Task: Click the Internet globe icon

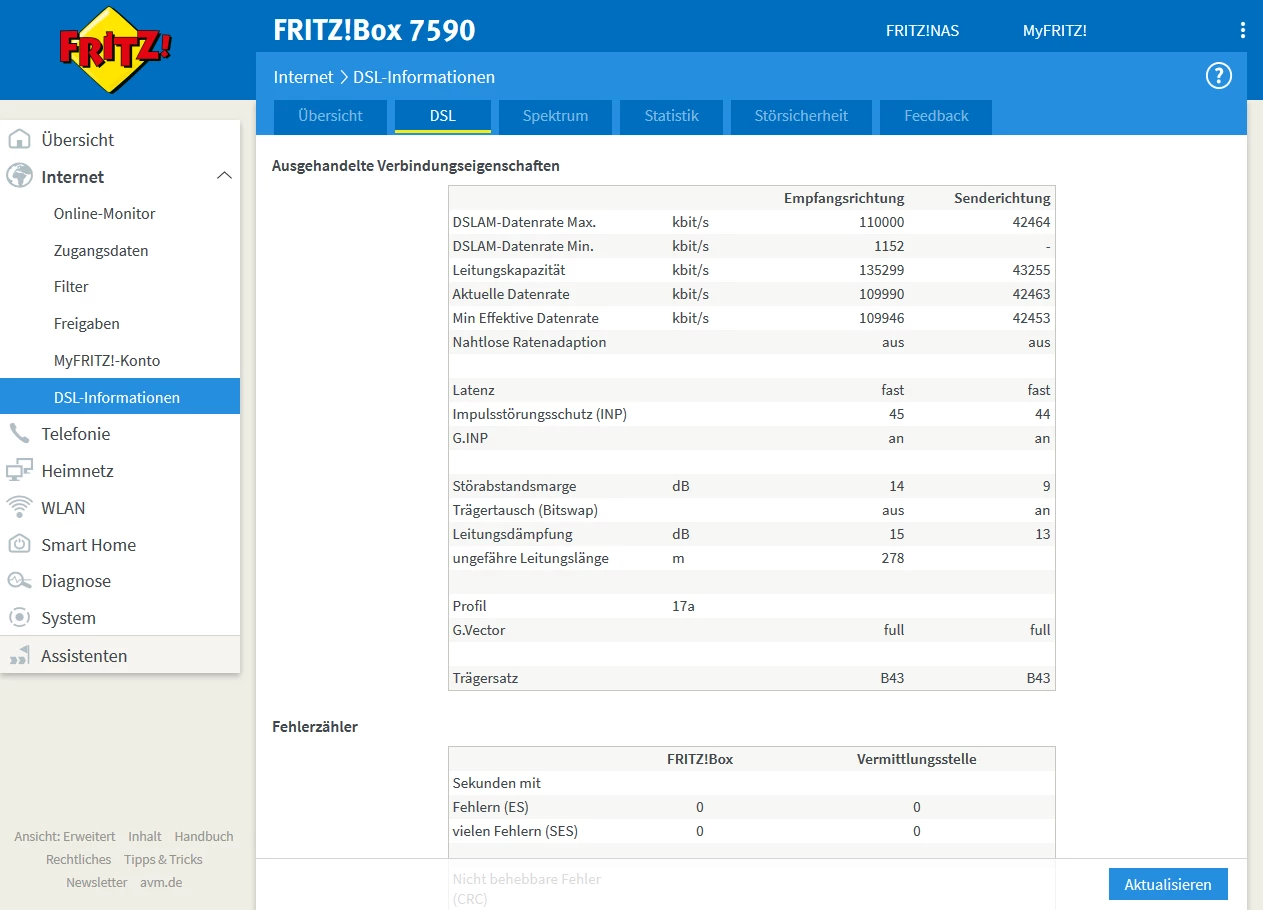Action: (x=19, y=177)
